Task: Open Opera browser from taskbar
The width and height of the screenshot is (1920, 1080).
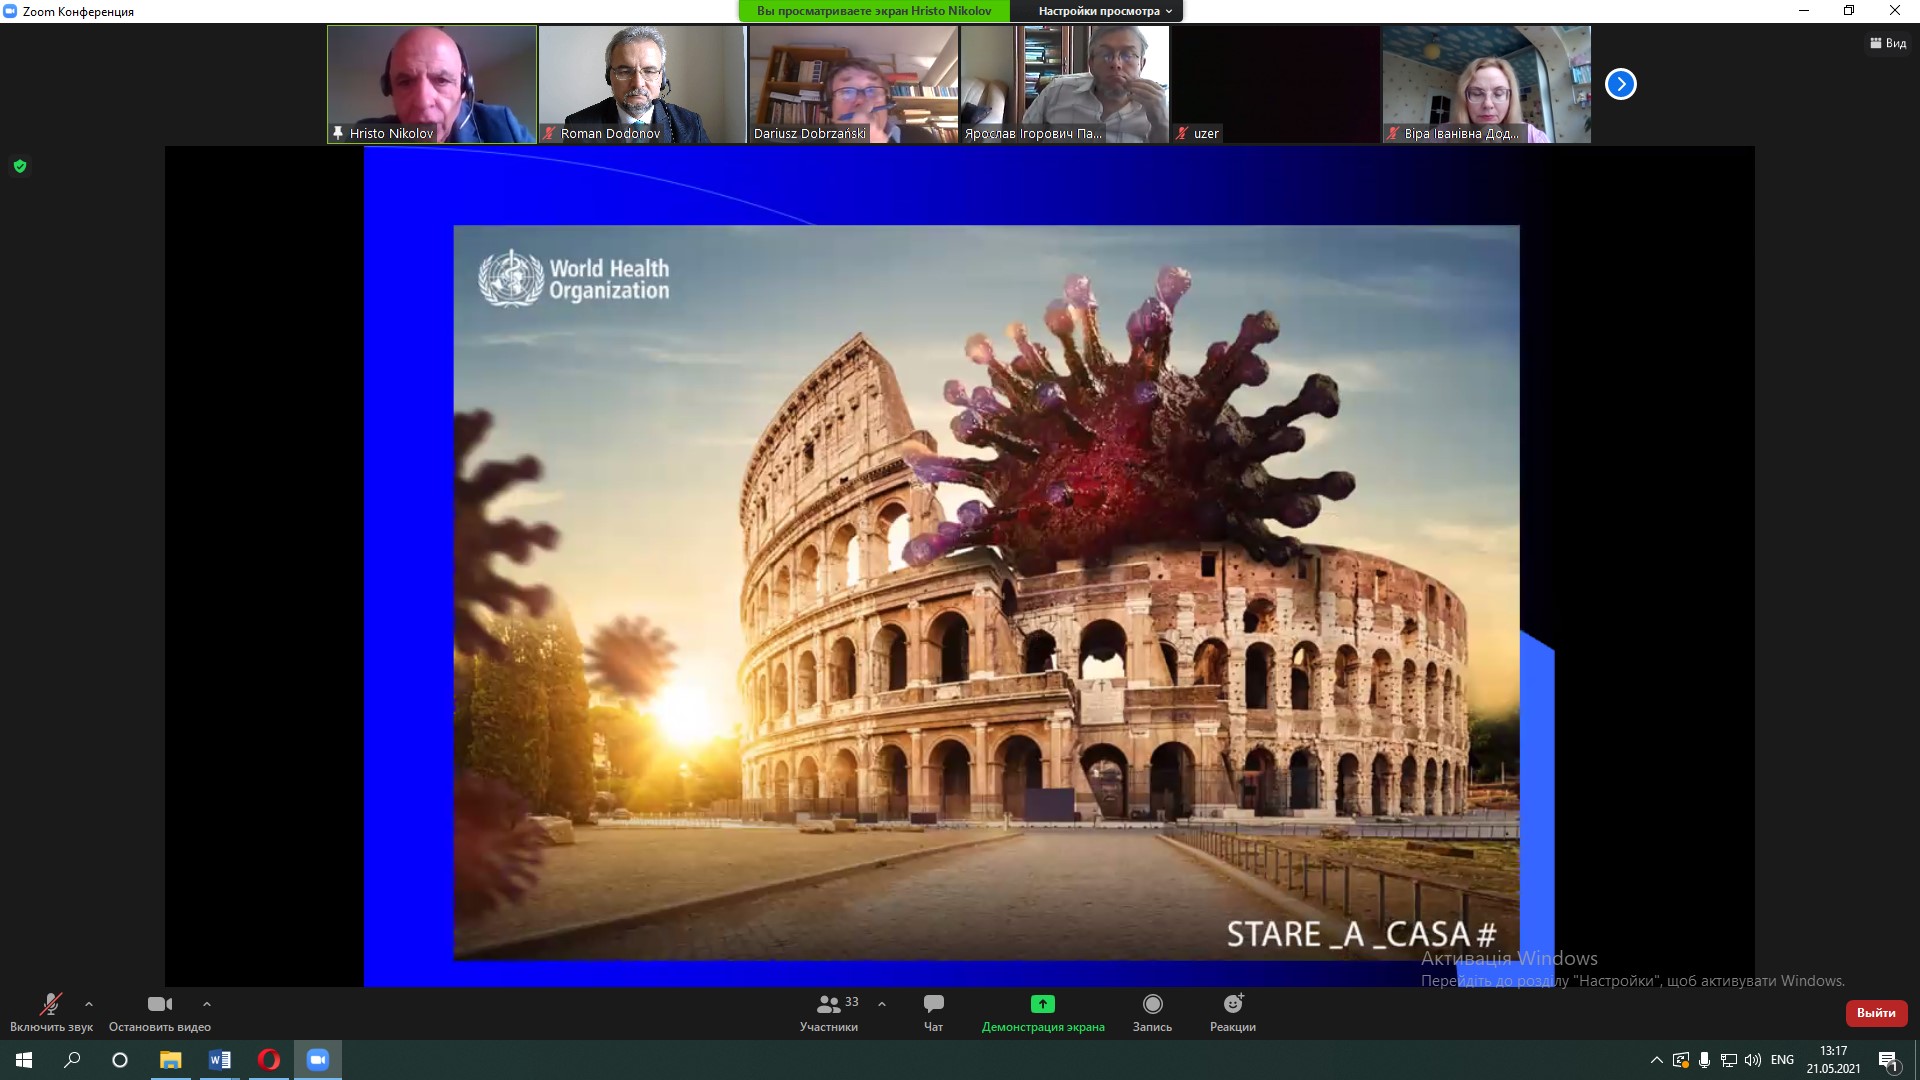Action: [268, 1060]
